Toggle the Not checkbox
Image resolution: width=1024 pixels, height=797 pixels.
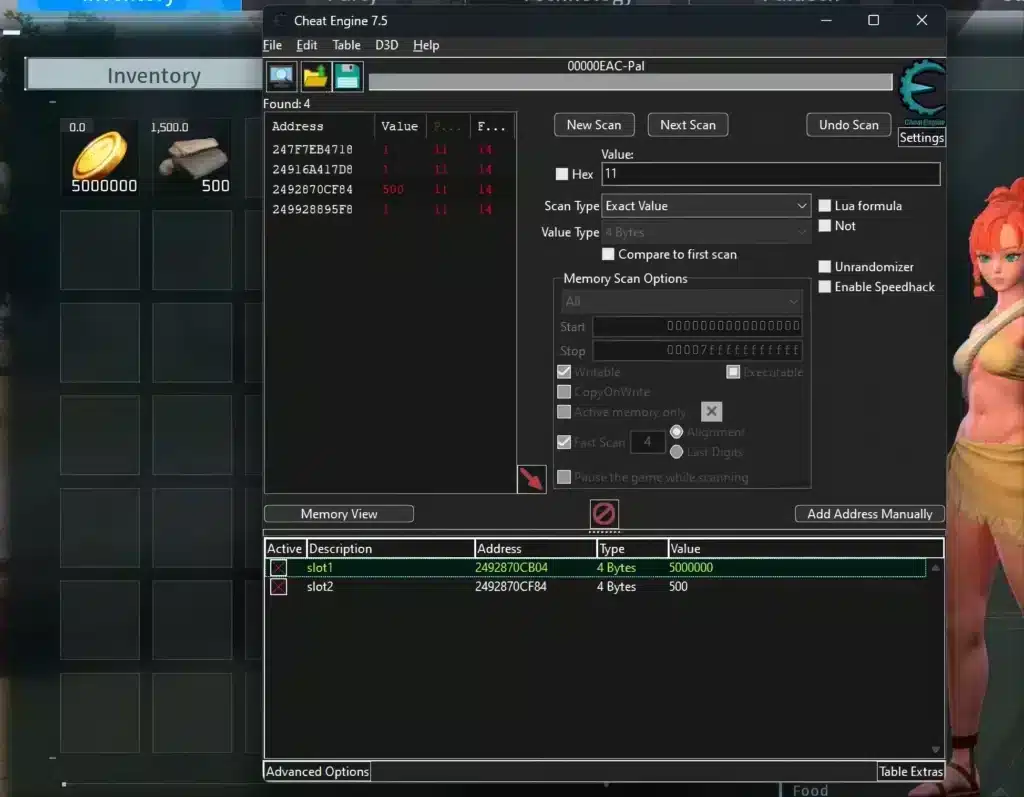click(x=825, y=226)
